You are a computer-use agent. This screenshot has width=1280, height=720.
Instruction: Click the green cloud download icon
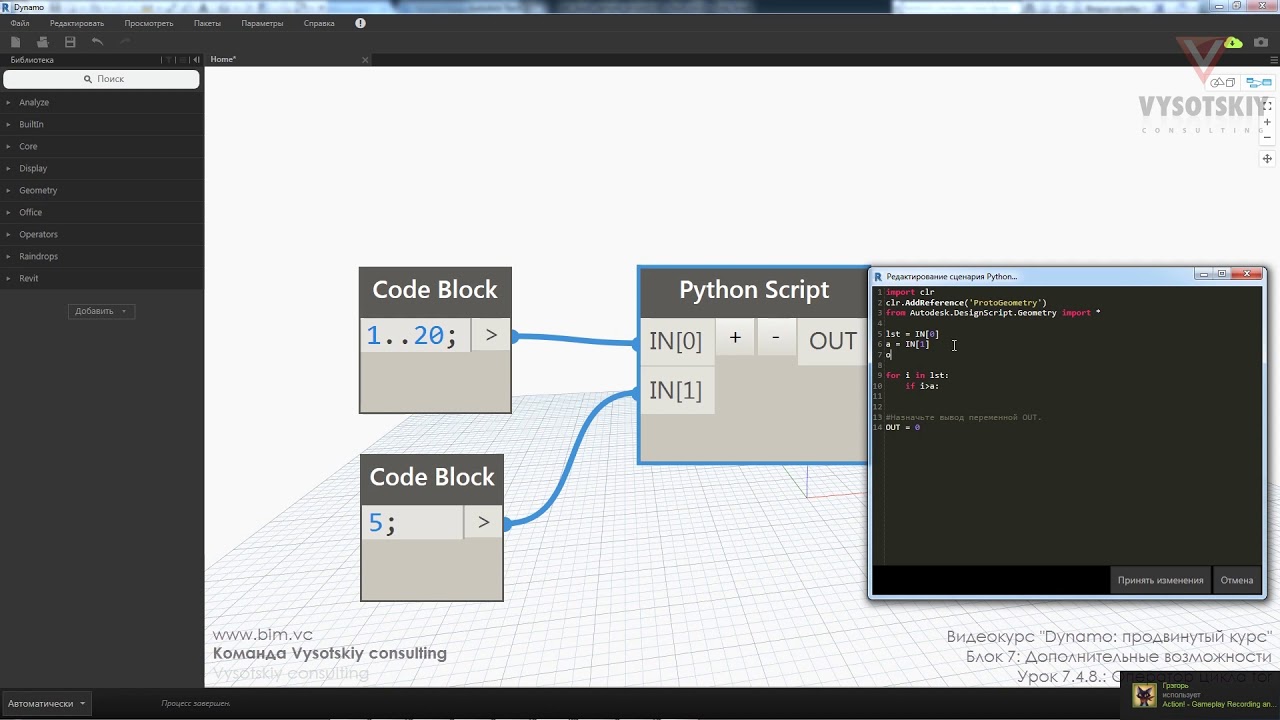pyautogui.click(x=1234, y=42)
